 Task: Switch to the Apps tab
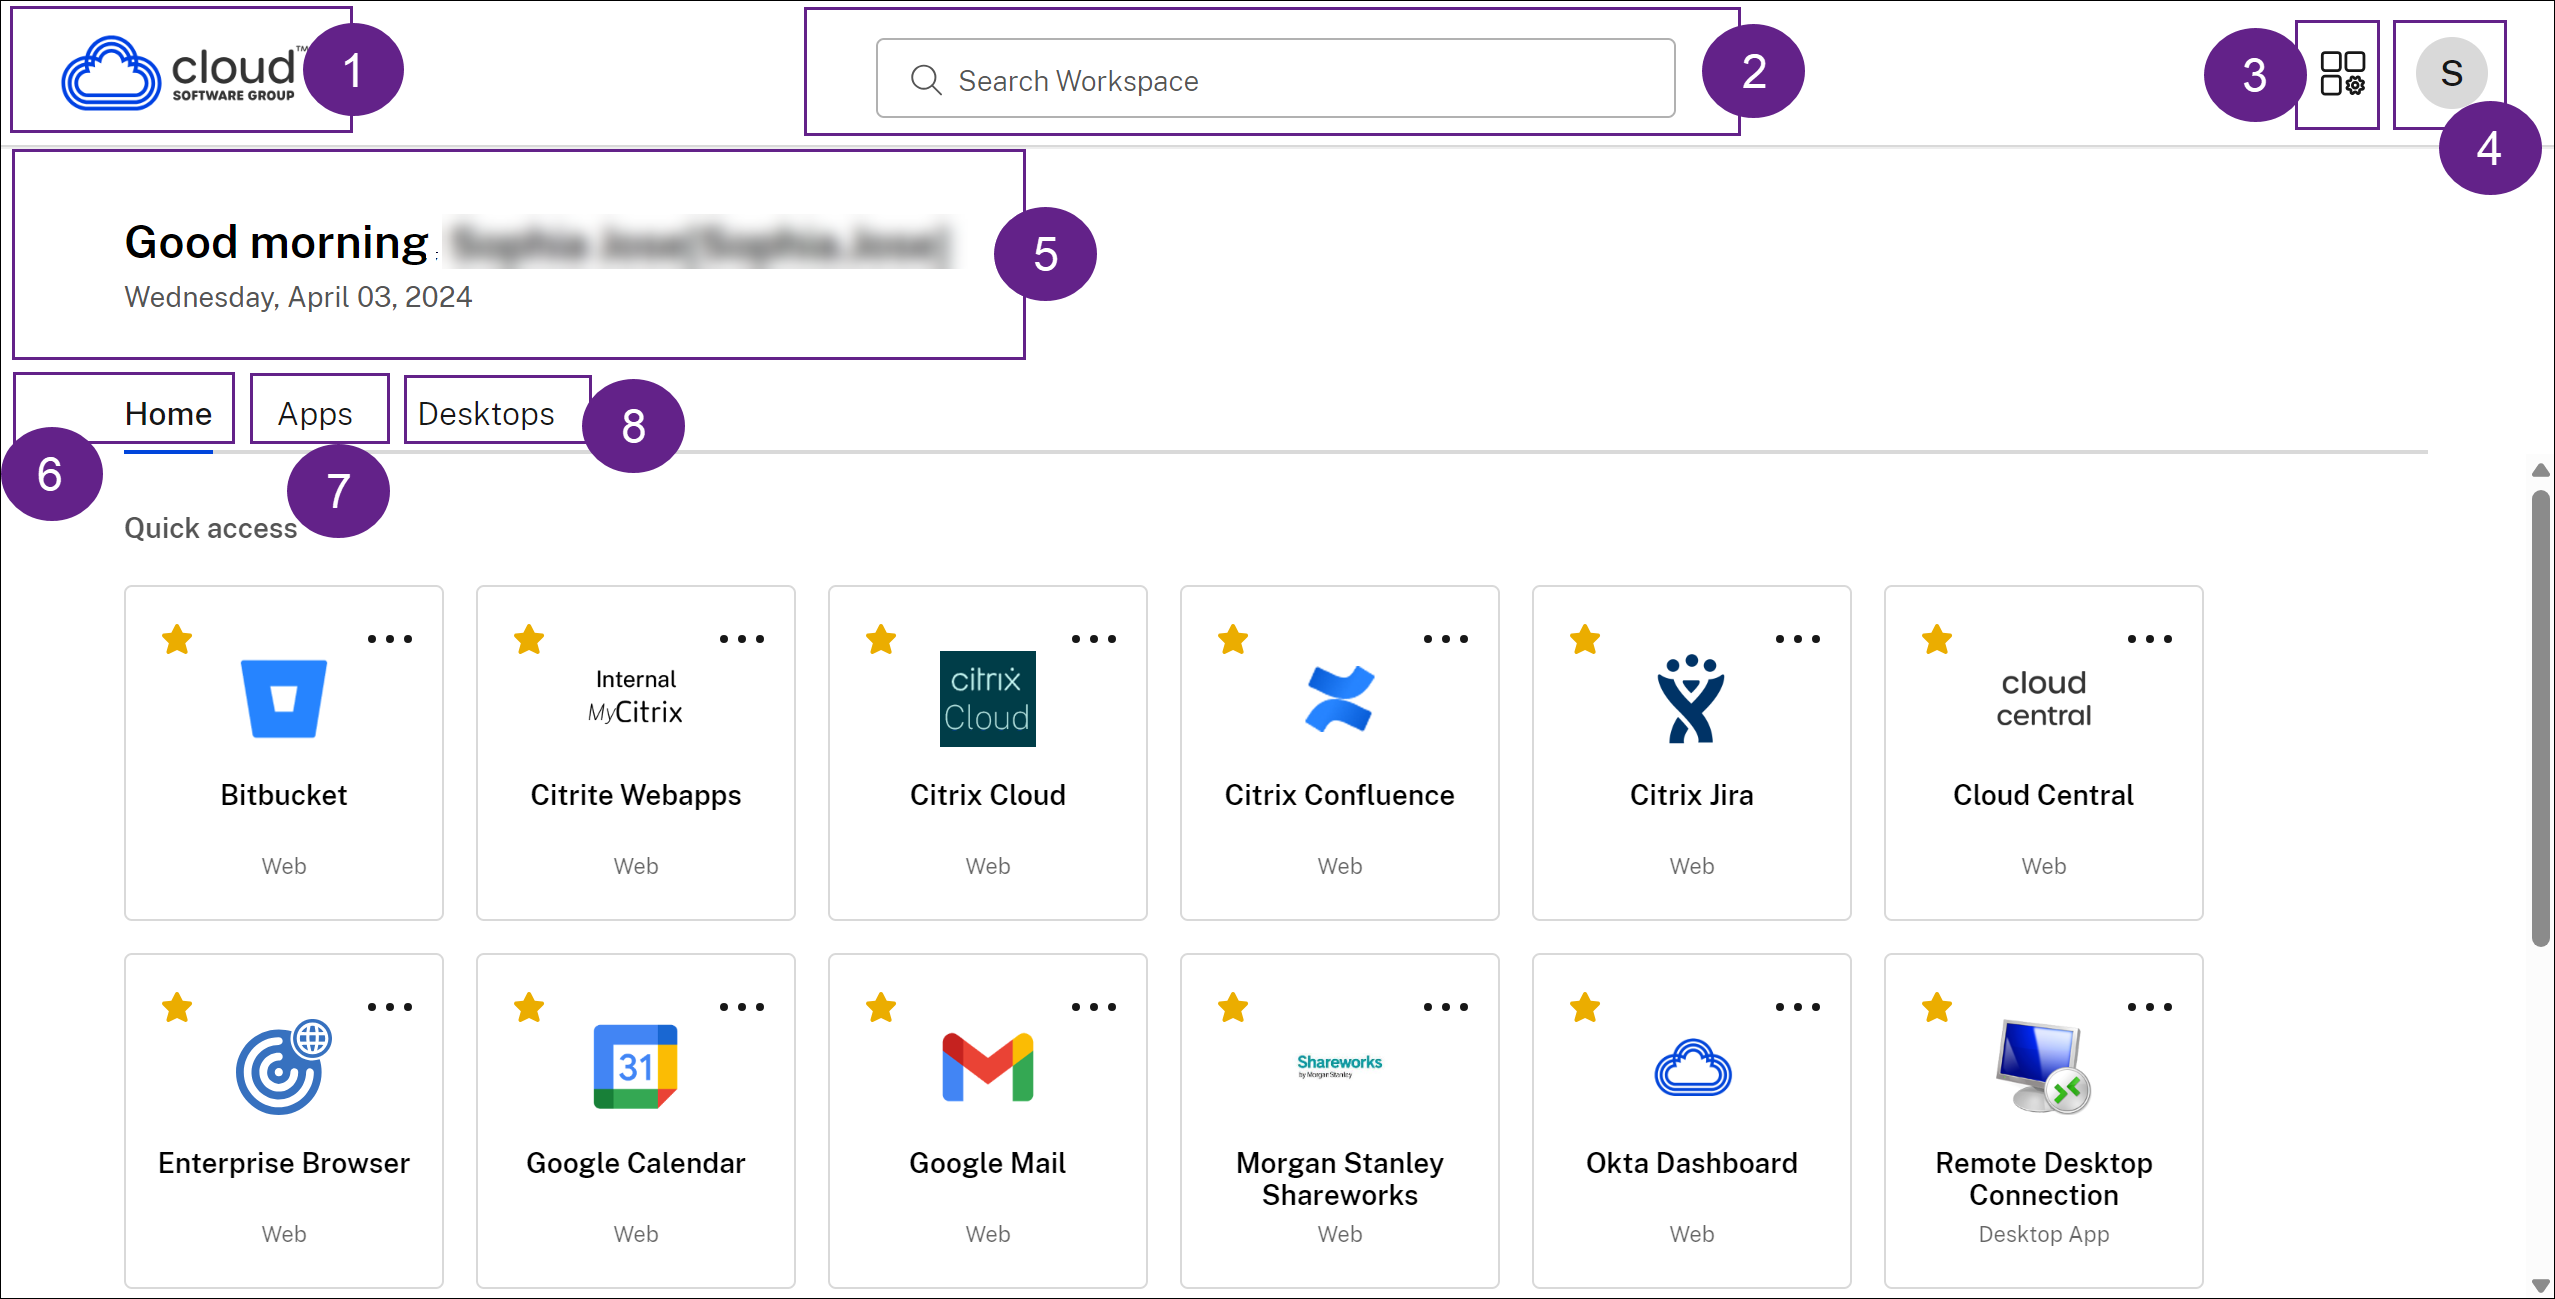click(315, 413)
